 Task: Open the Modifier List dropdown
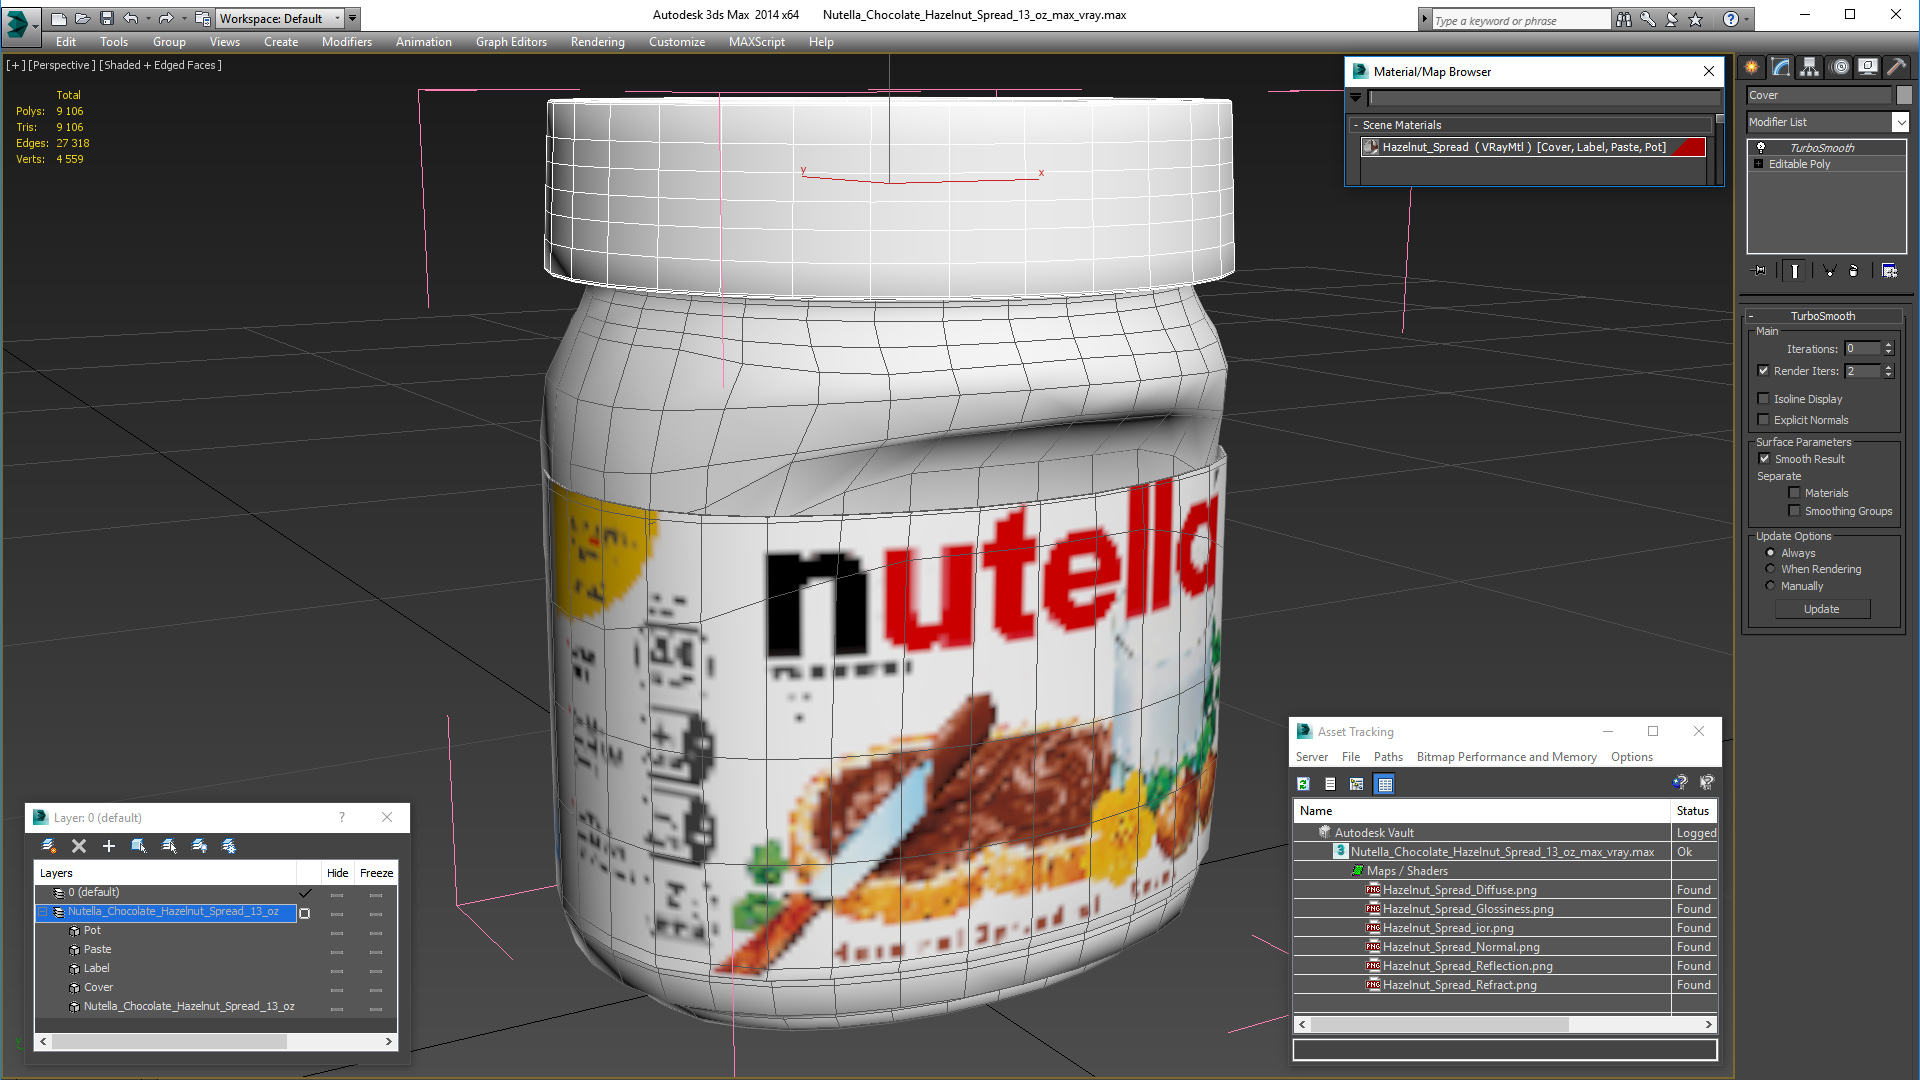click(1900, 122)
